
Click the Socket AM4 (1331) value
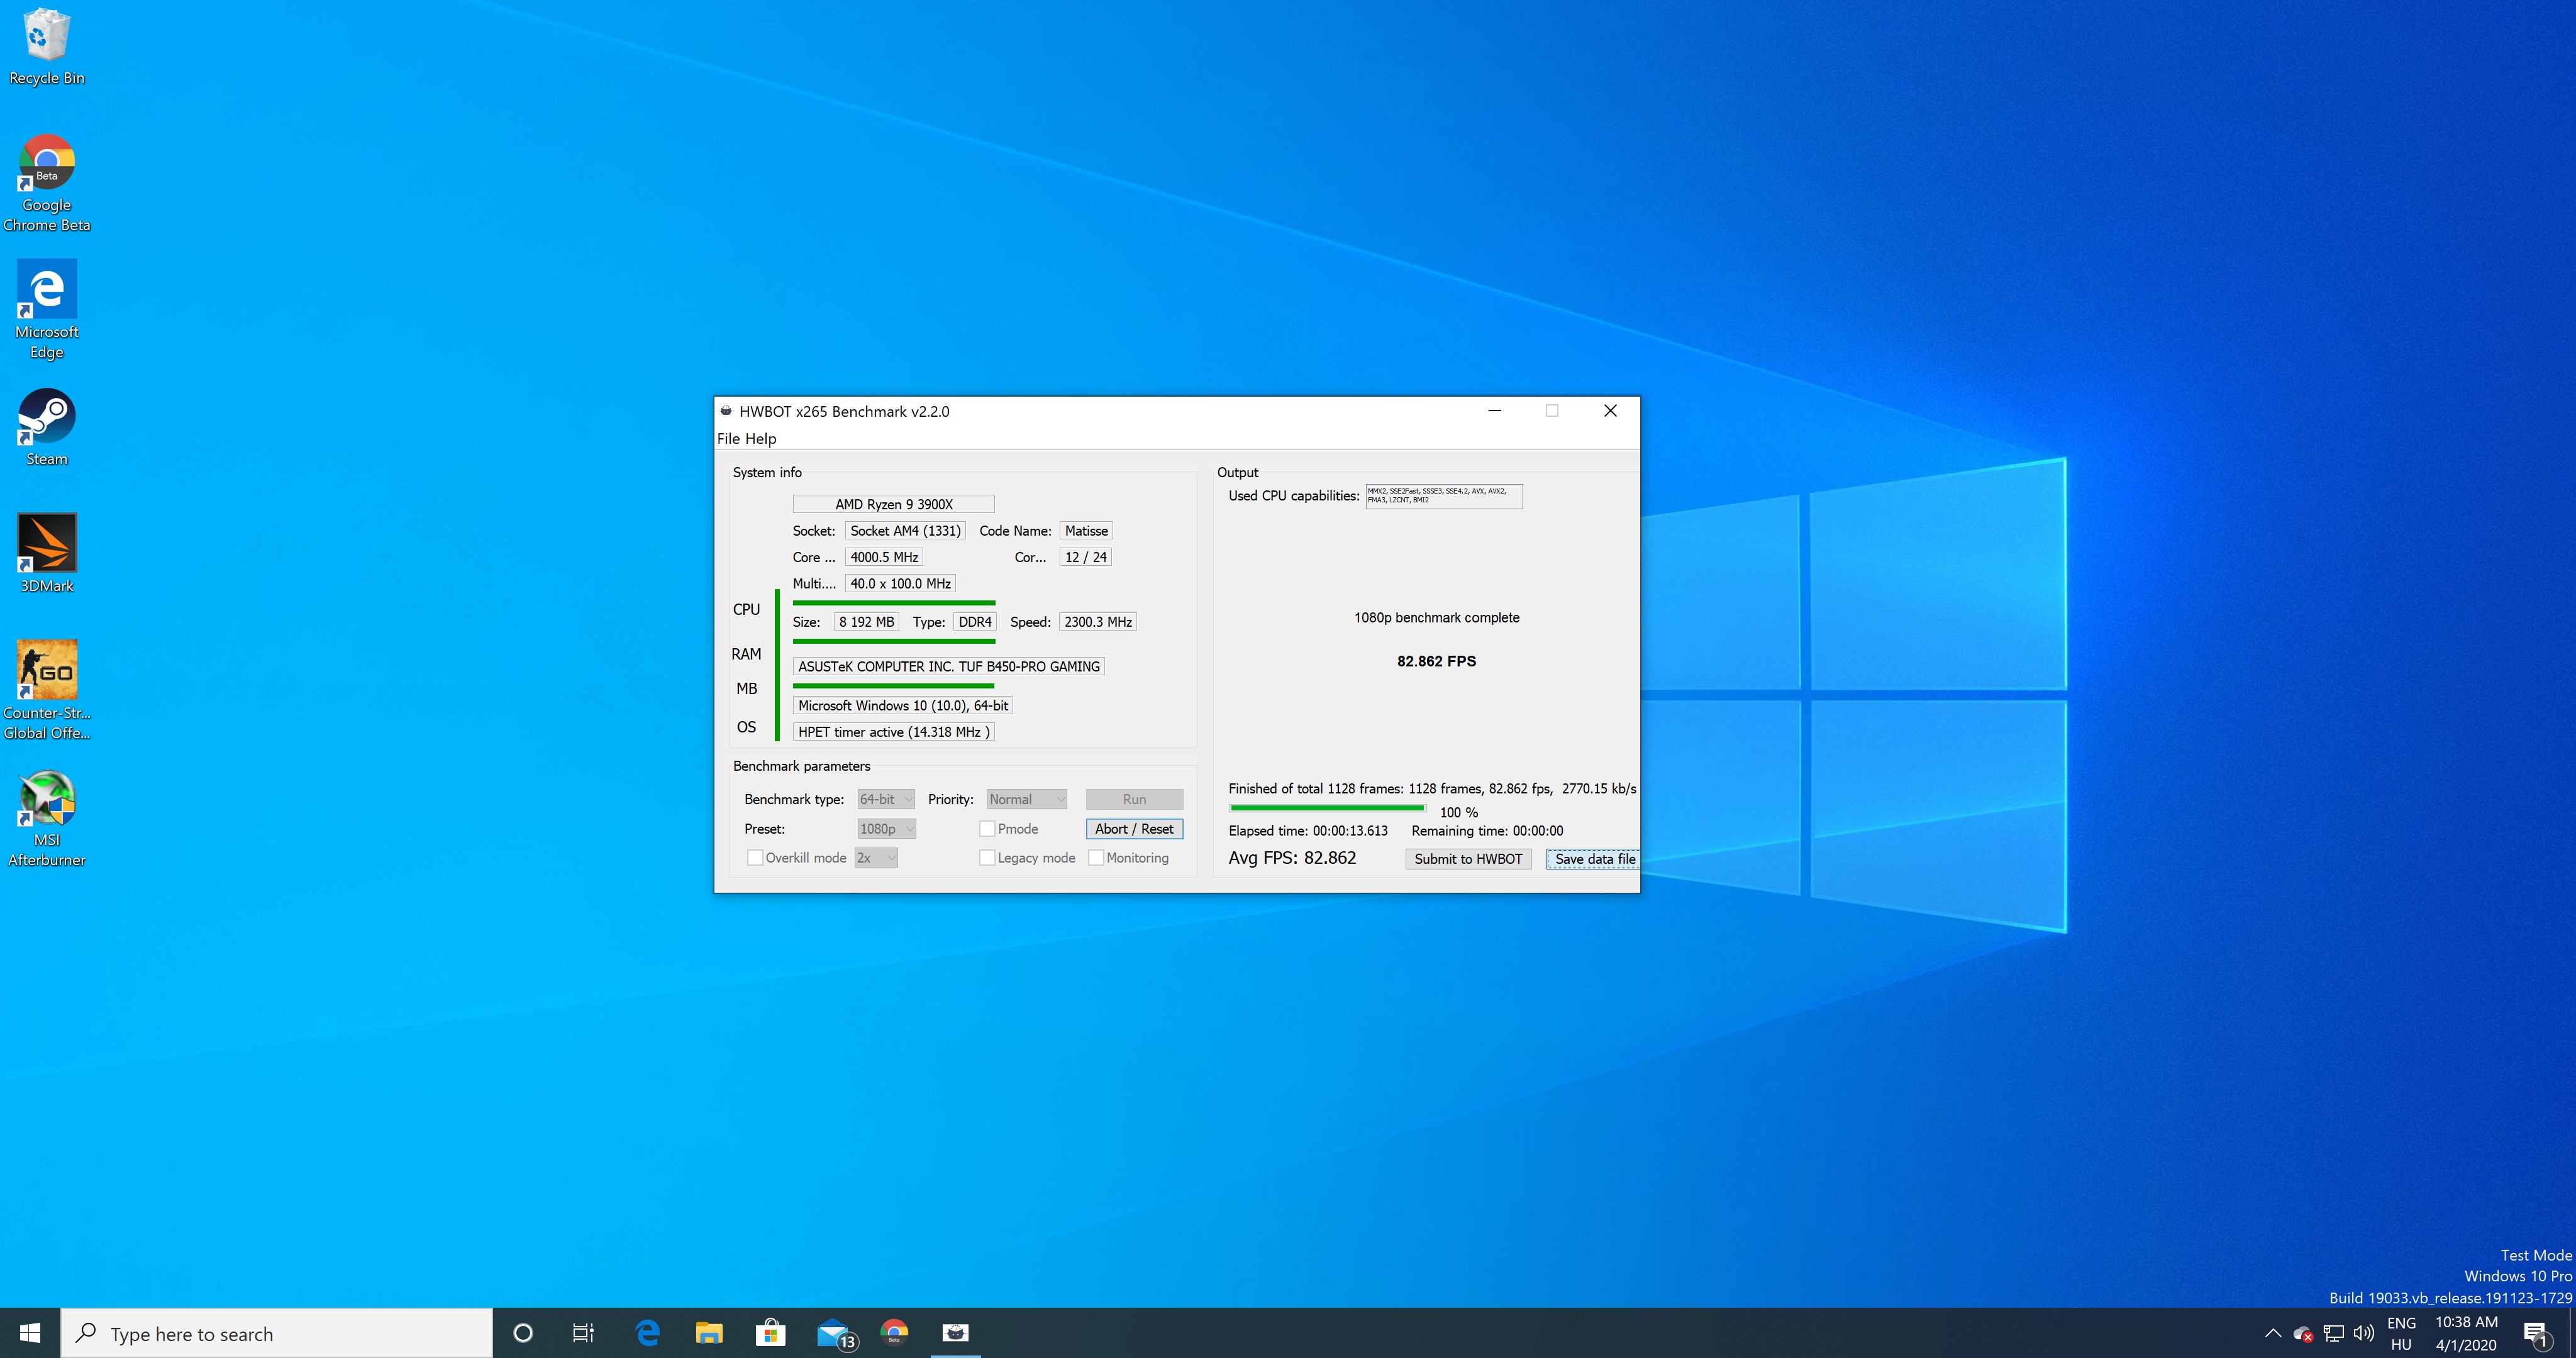pyautogui.click(x=904, y=530)
